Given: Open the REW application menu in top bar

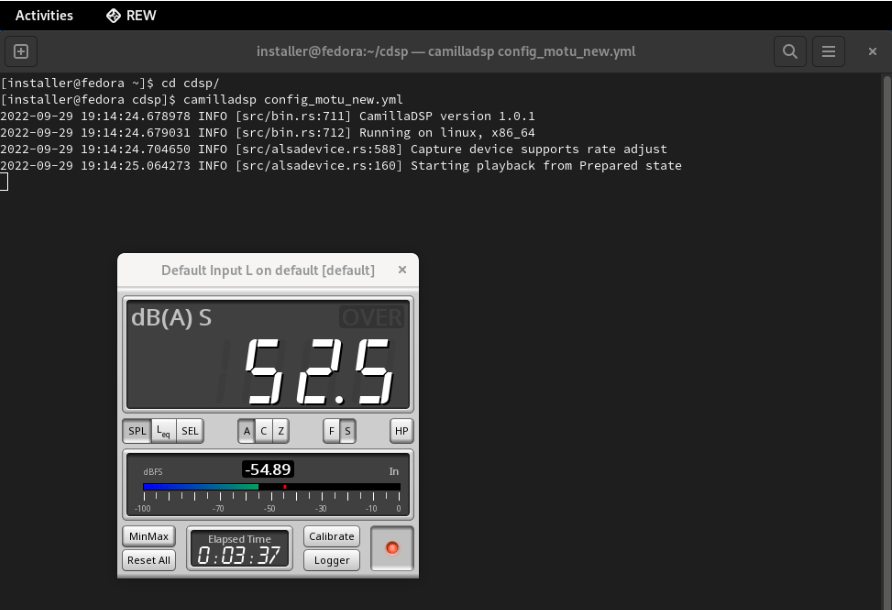Looking at the screenshot, I should tap(131, 15).
